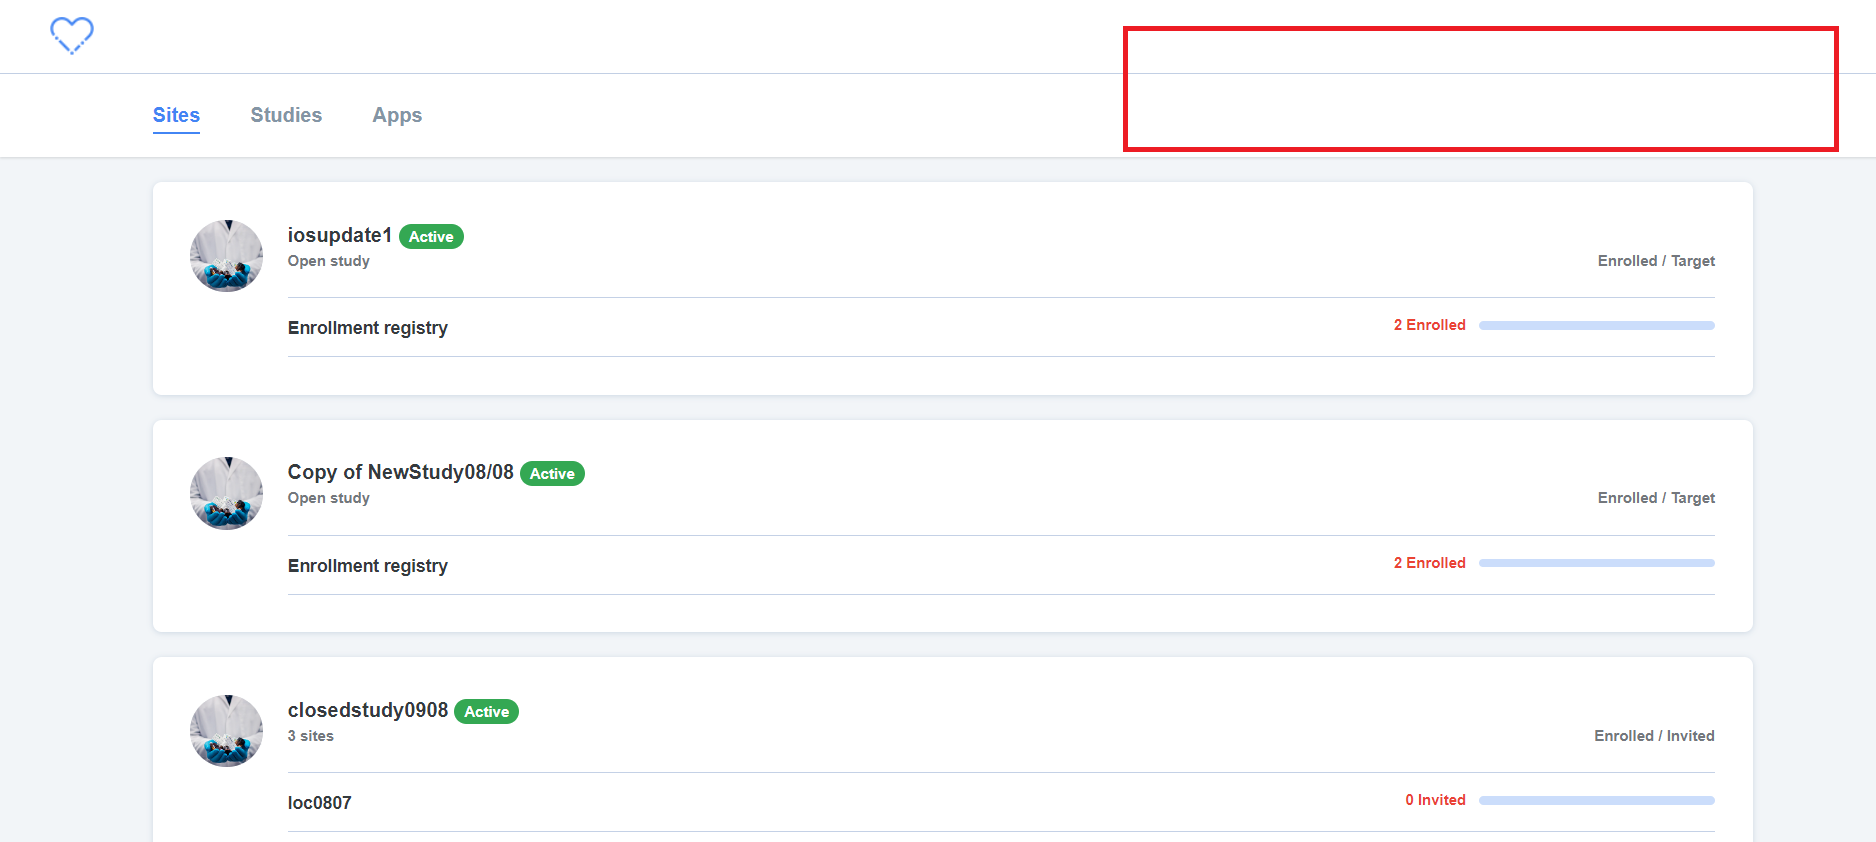This screenshot has width=1876, height=842.
Task: Switch to the Apps tab
Action: point(397,115)
